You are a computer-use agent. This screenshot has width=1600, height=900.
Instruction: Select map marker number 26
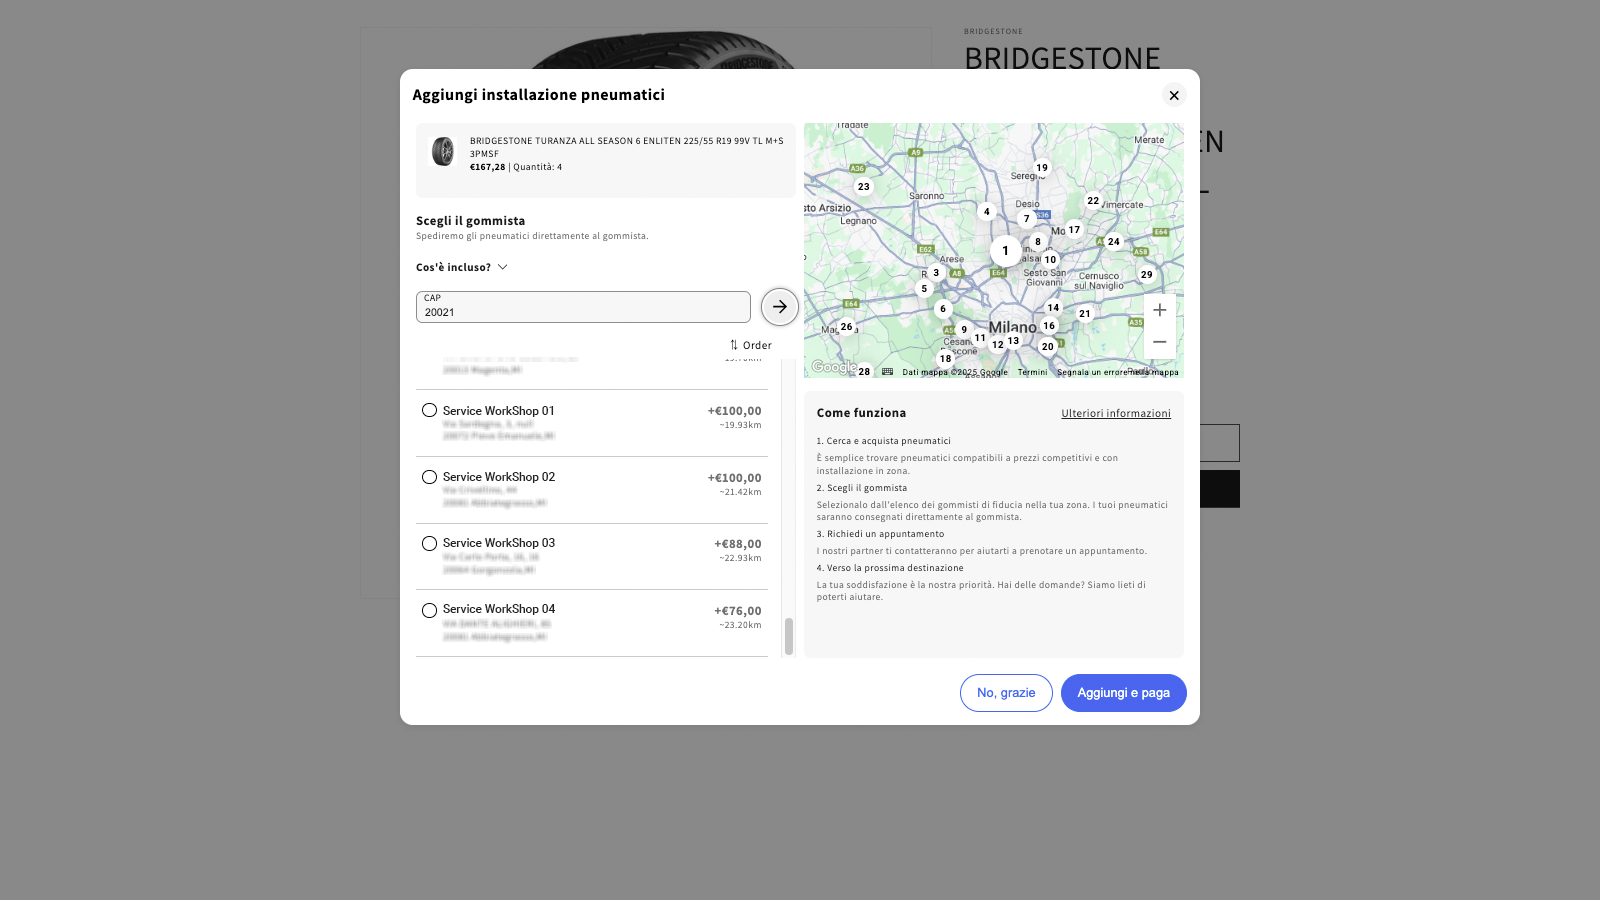pos(847,327)
